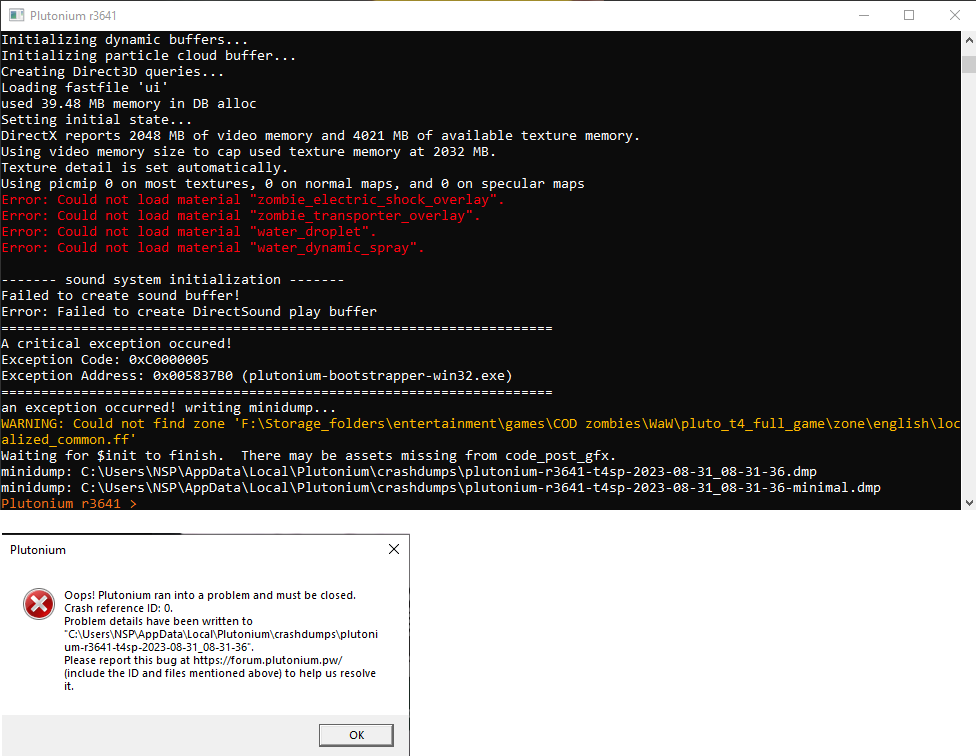Confirm the crash dialog with the OK button
This screenshot has height=756, width=976.
point(356,735)
